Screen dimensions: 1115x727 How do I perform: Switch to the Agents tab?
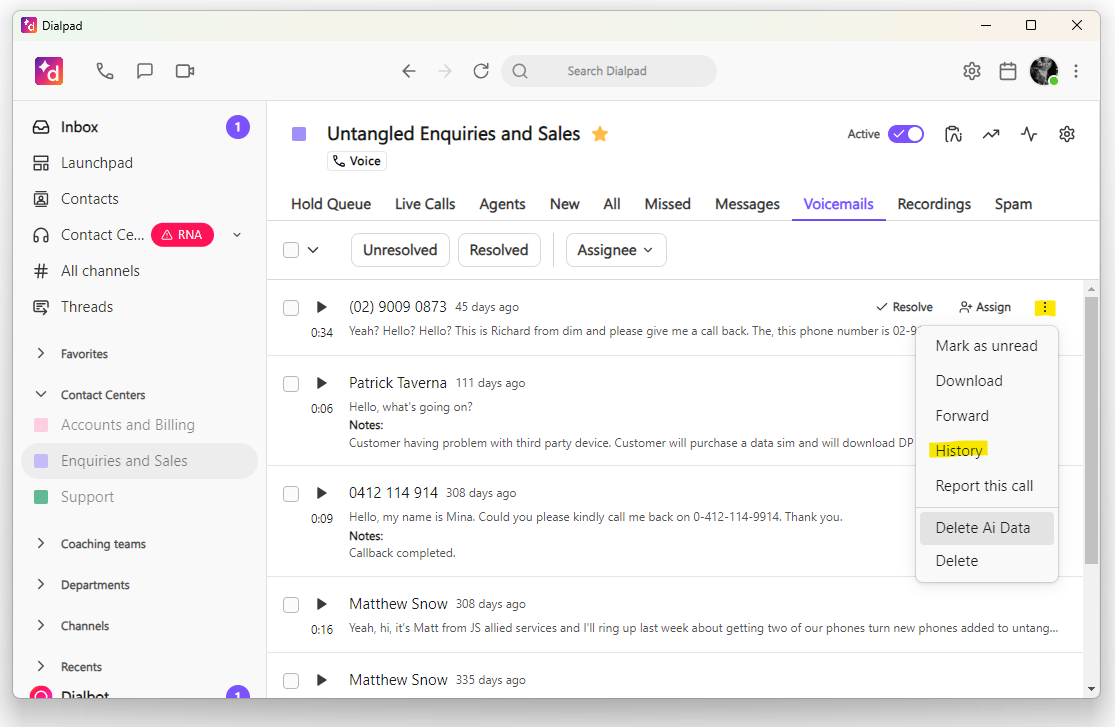[502, 204]
